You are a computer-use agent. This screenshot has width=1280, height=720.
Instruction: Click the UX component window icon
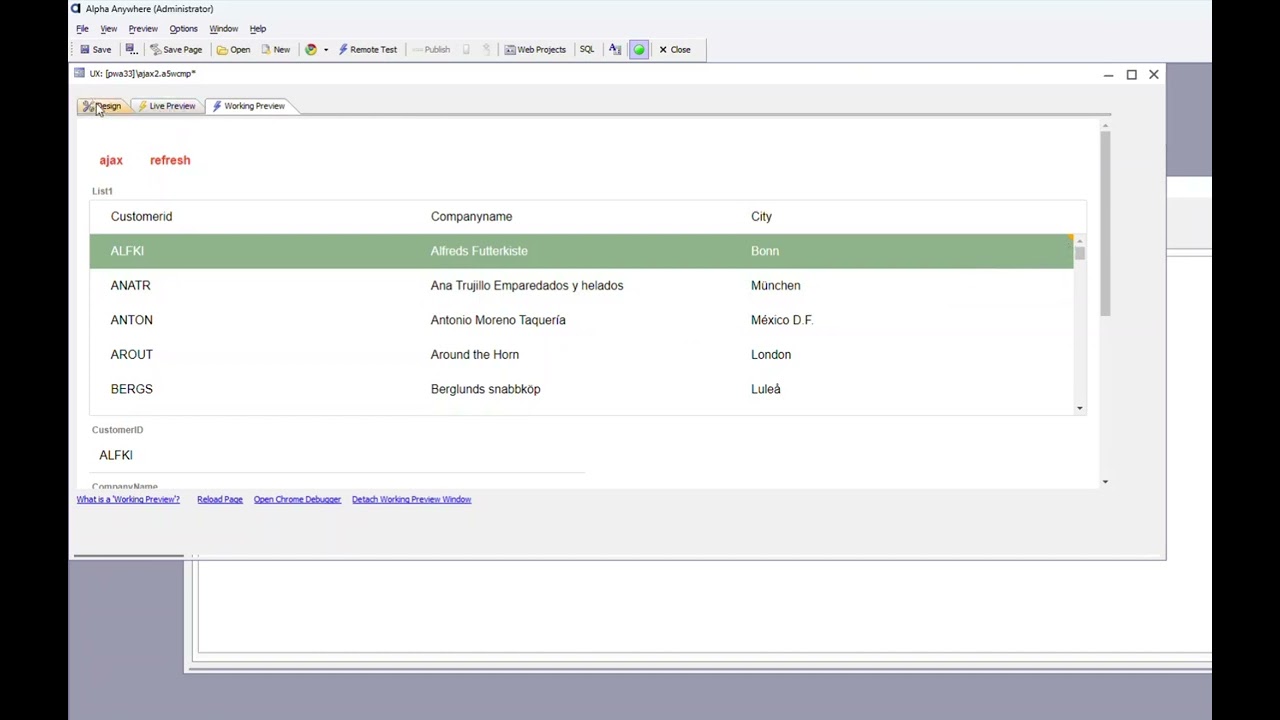[79, 73]
